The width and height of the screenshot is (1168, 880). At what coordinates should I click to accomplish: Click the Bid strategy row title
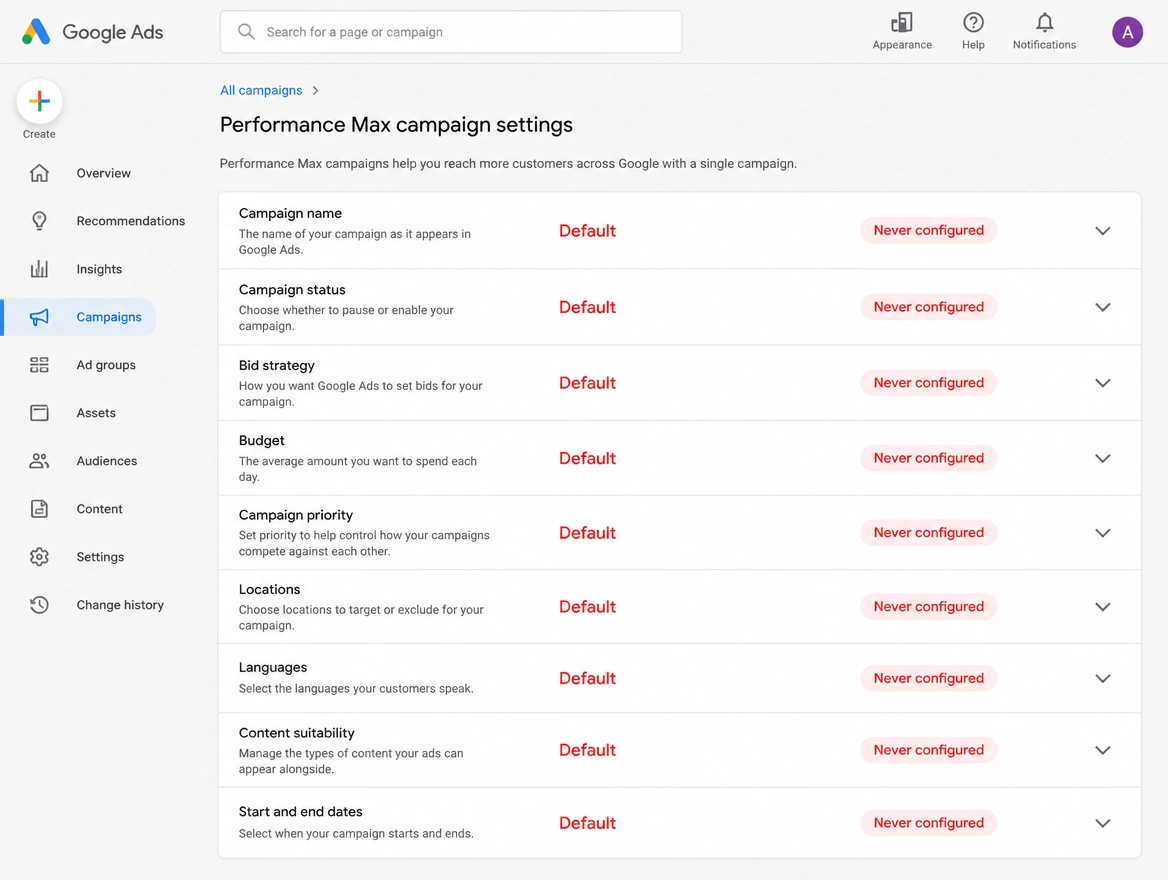pos(276,366)
